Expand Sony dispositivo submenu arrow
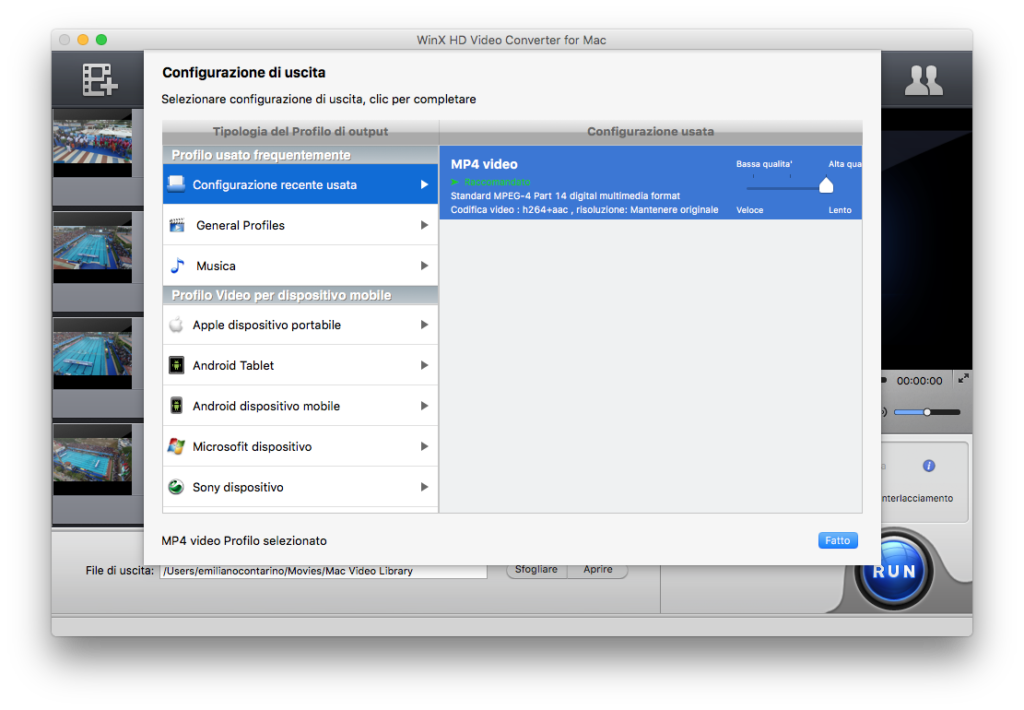Viewport: 1024px width, 710px height. click(424, 487)
